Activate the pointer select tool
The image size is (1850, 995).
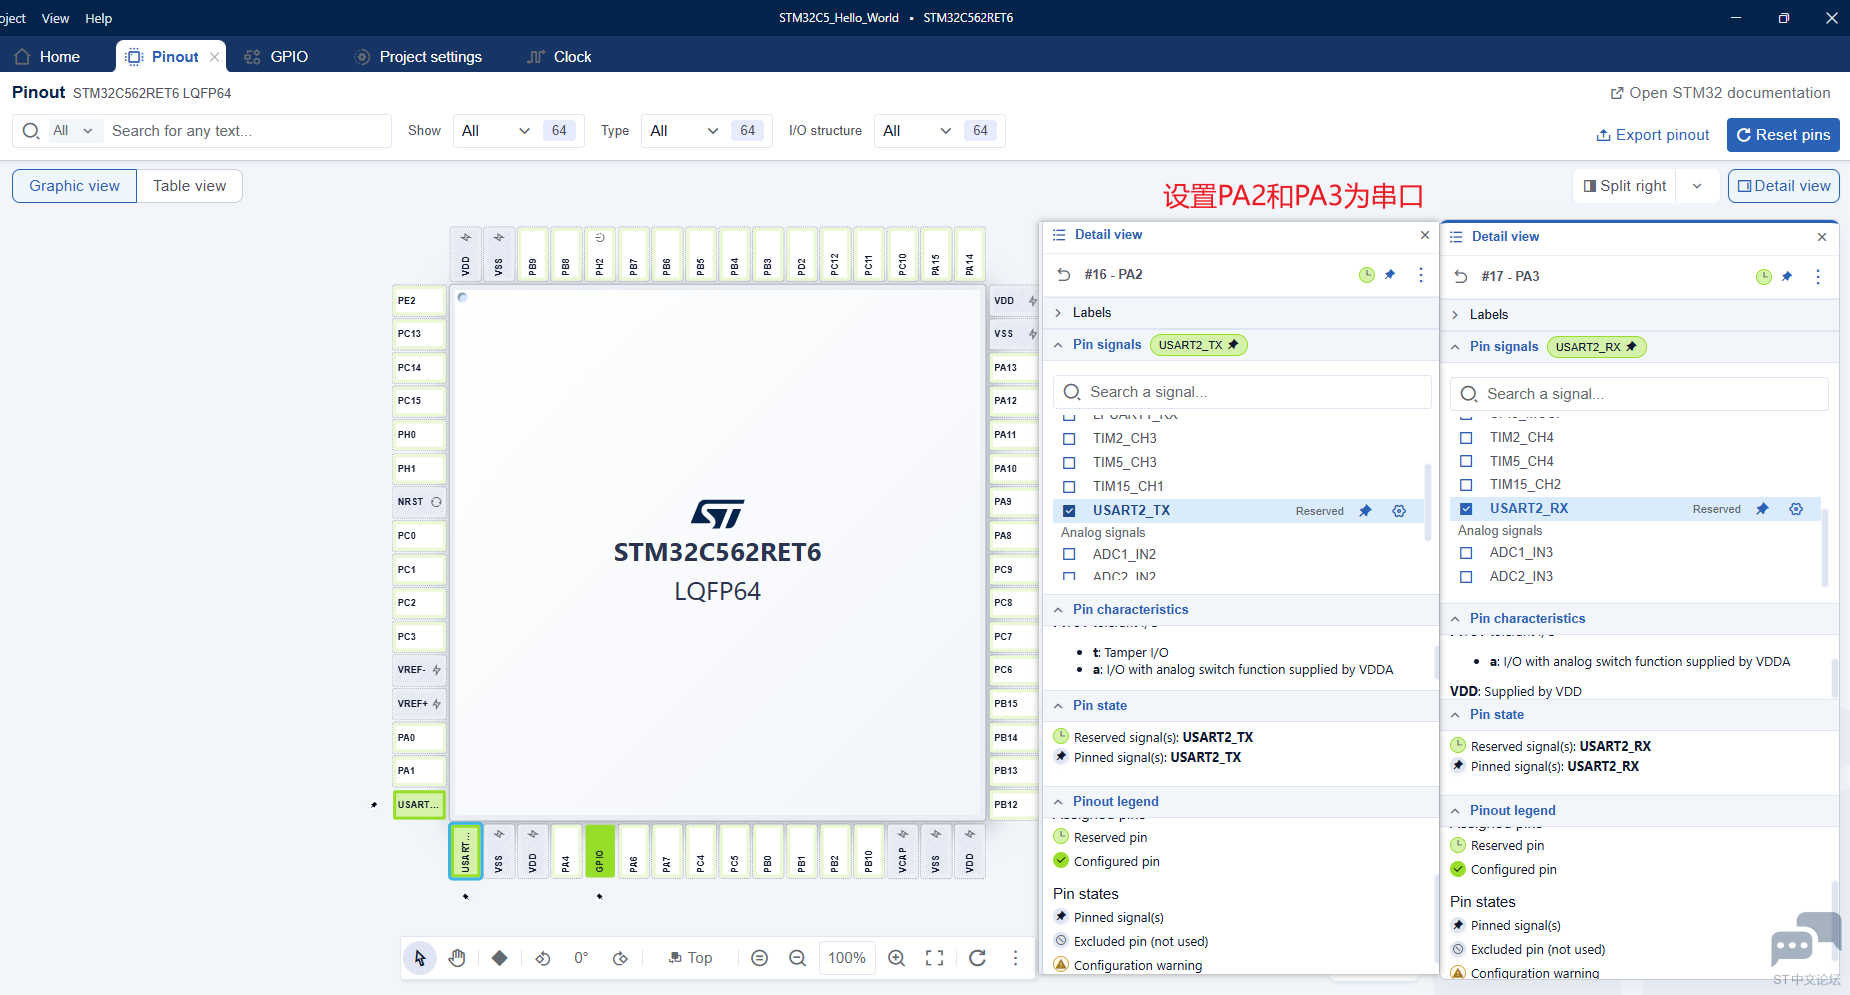click(x=420, y=958)
